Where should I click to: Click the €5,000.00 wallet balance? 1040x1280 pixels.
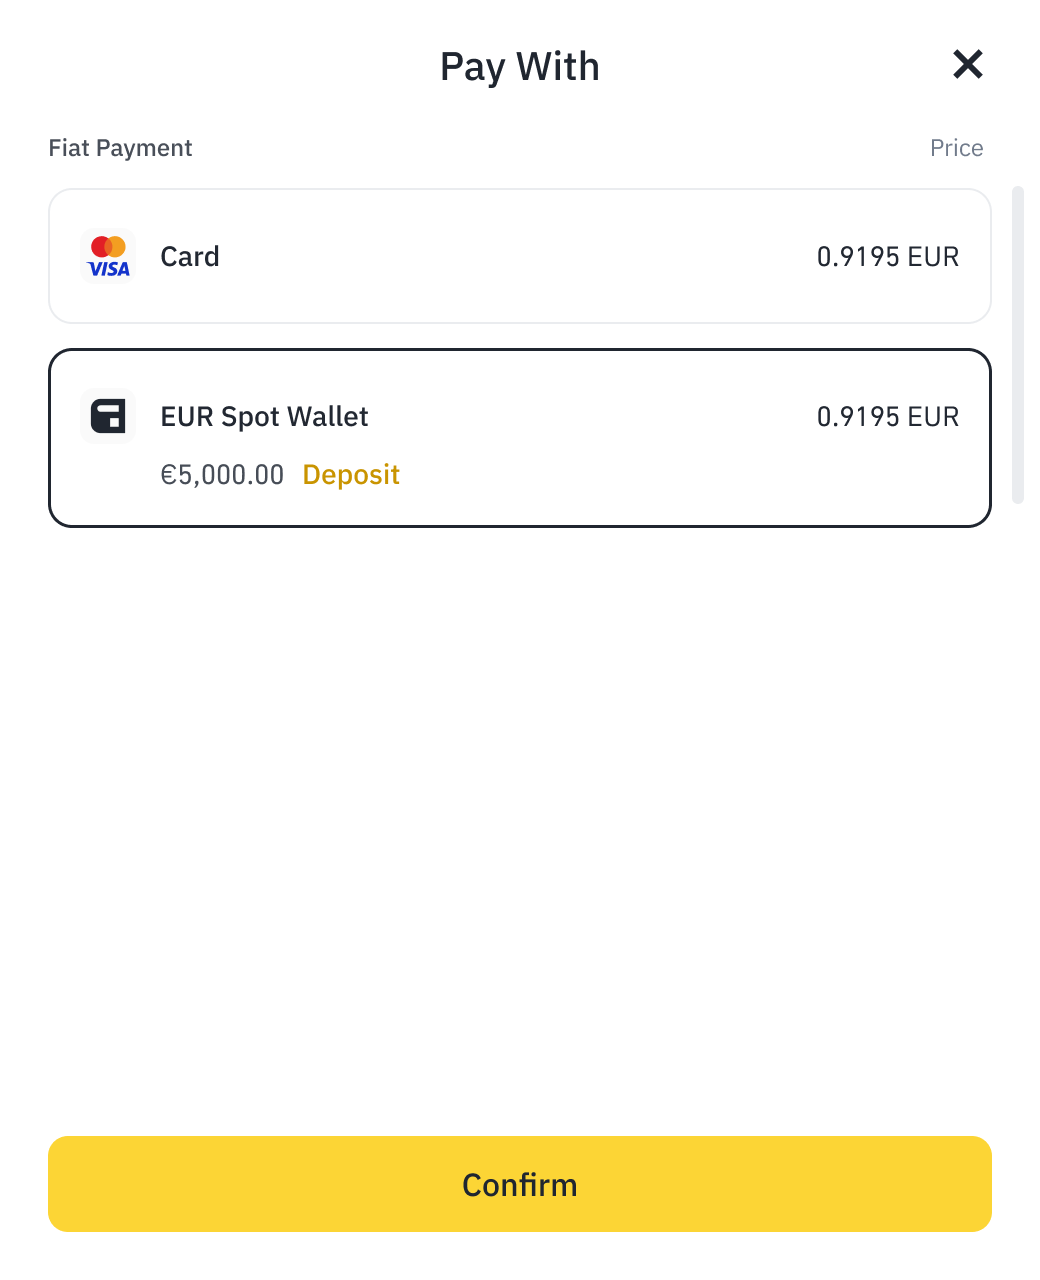222,475
